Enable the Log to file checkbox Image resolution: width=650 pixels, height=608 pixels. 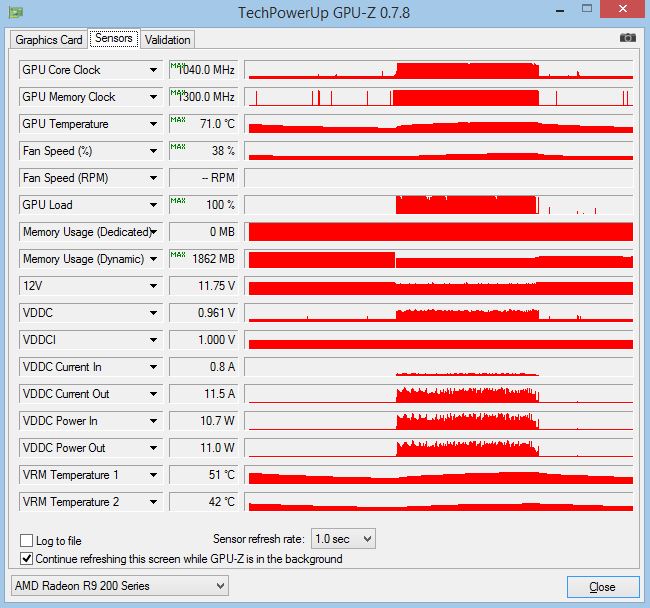27,540
